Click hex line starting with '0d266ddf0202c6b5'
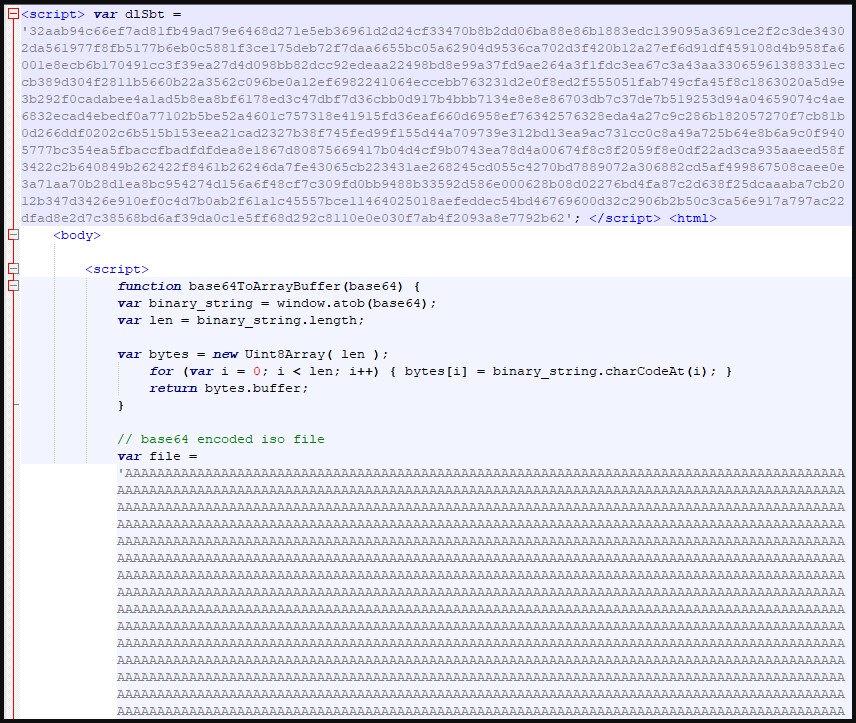 click(x=433, y=133)
